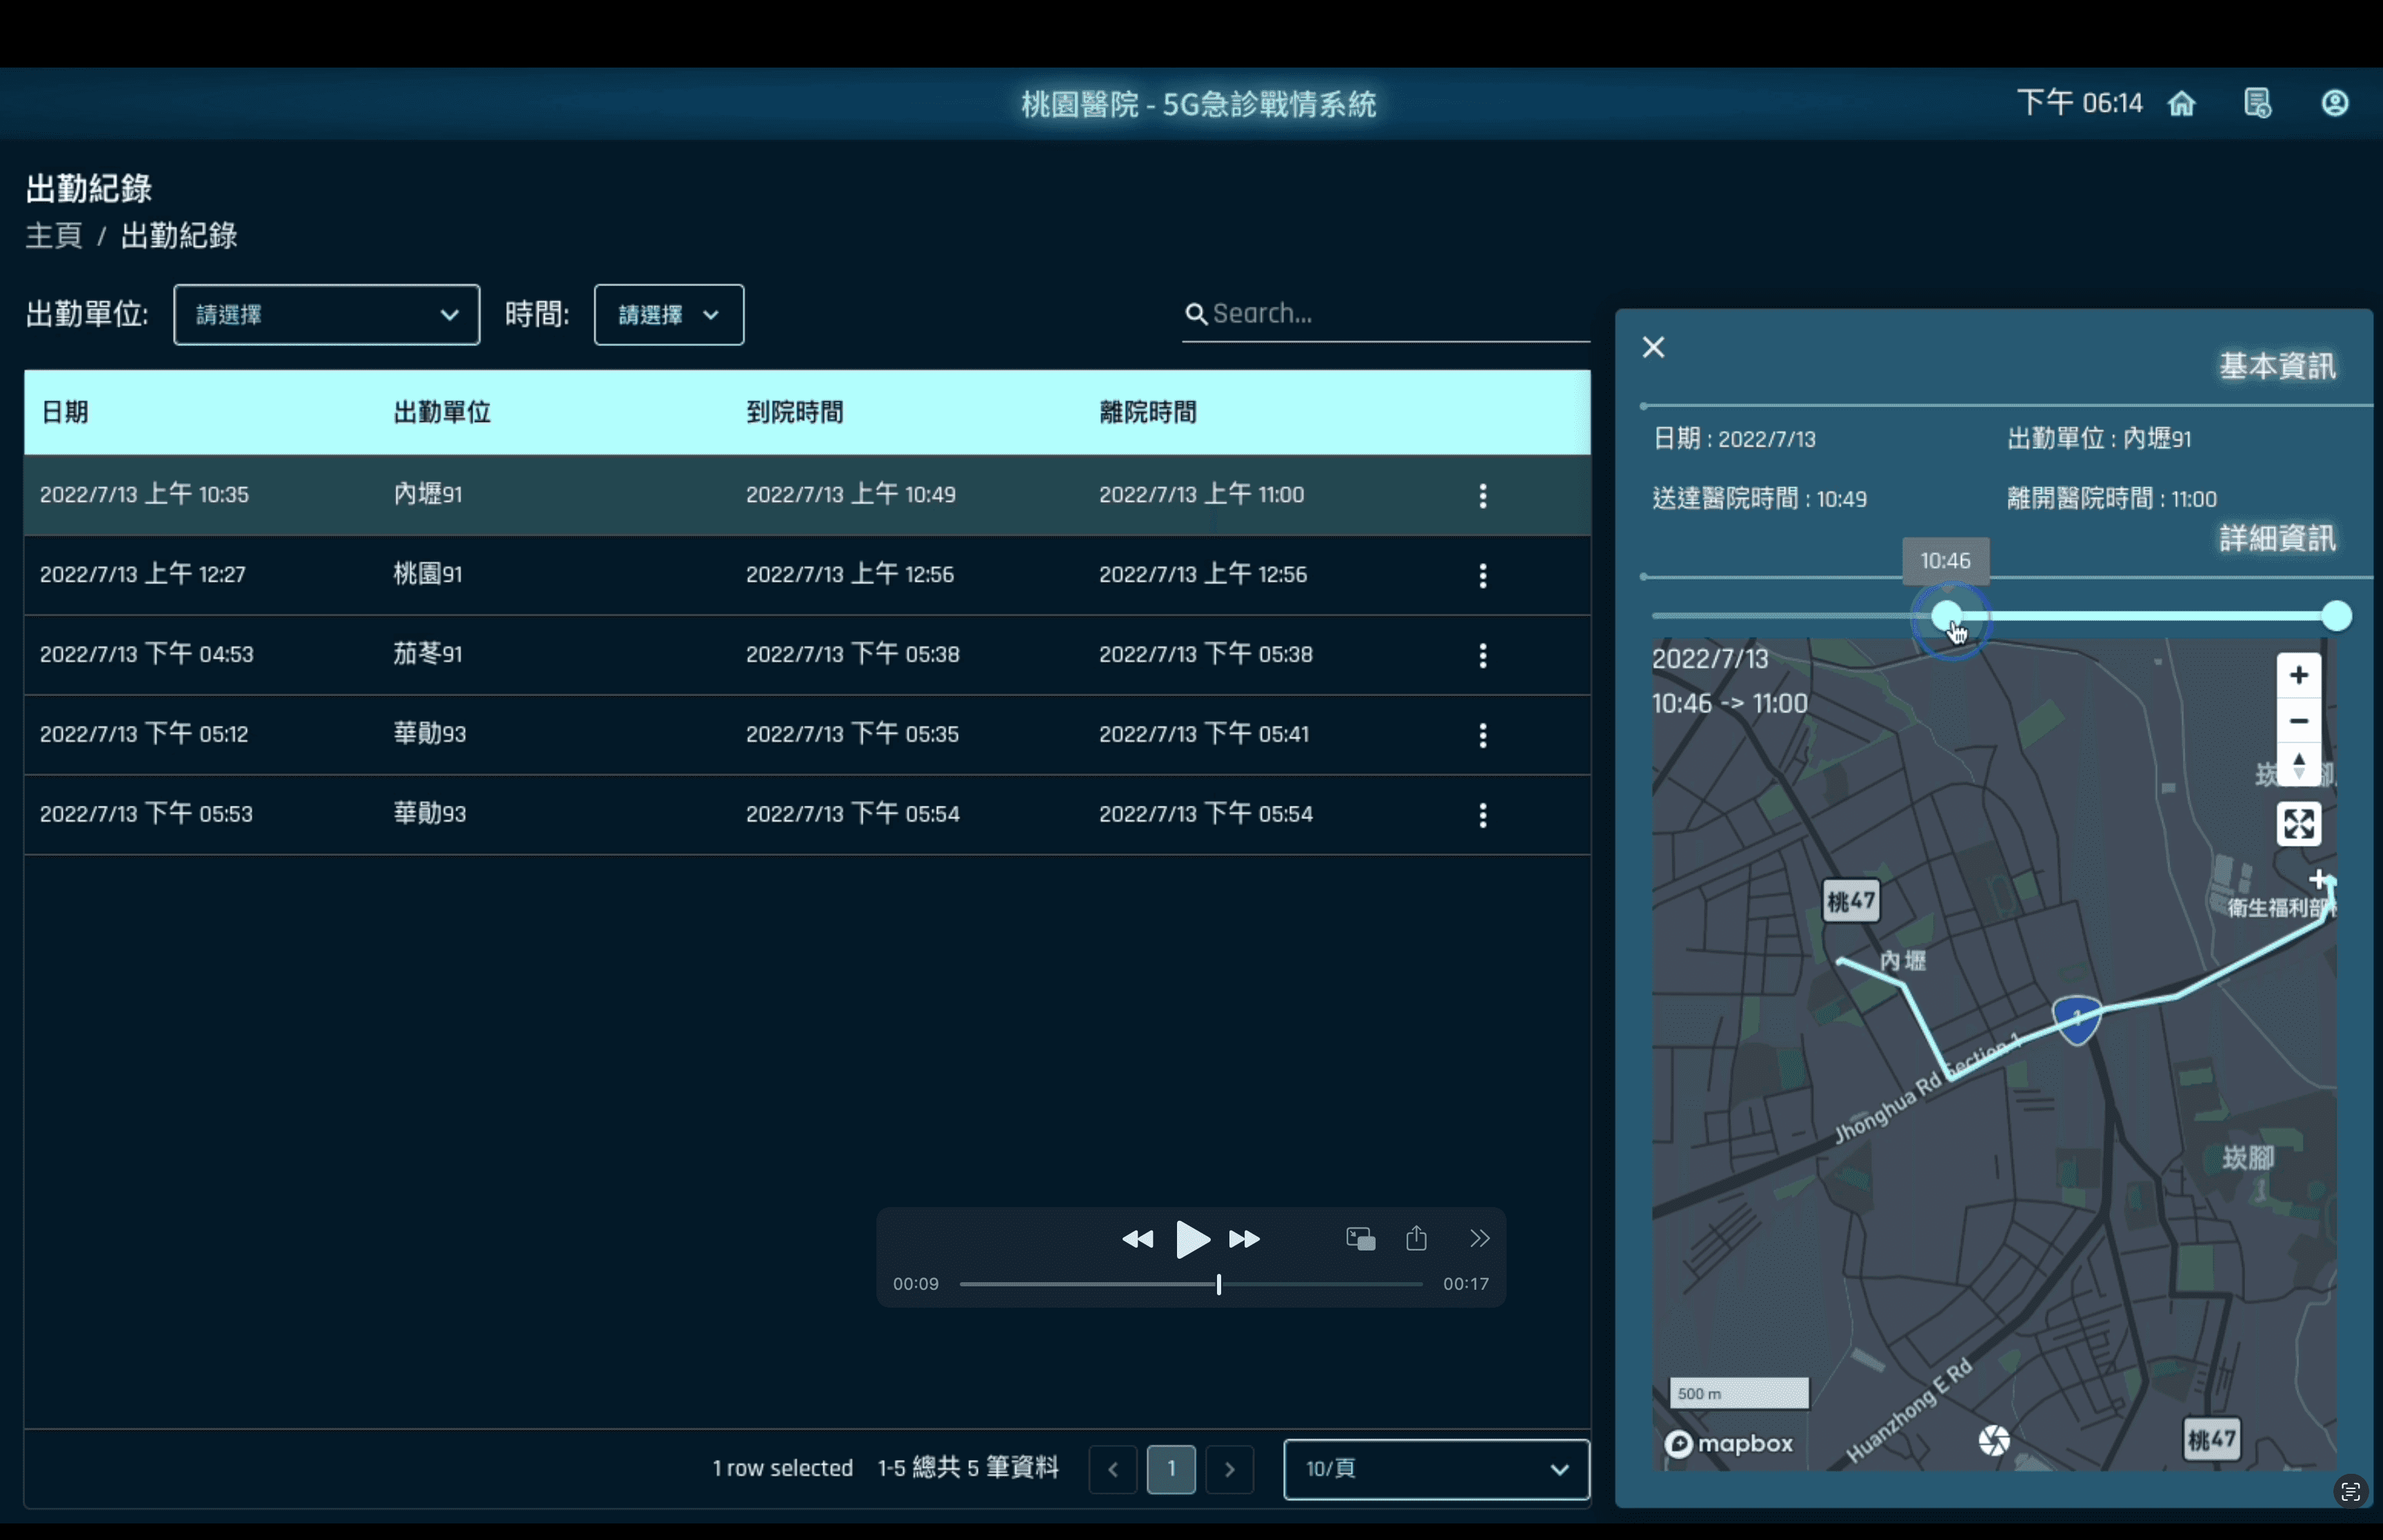The width and height of the screenshot is (2383, 1540).
Task: Open the Mapbox logo link
Action: pos(1729,1443)
